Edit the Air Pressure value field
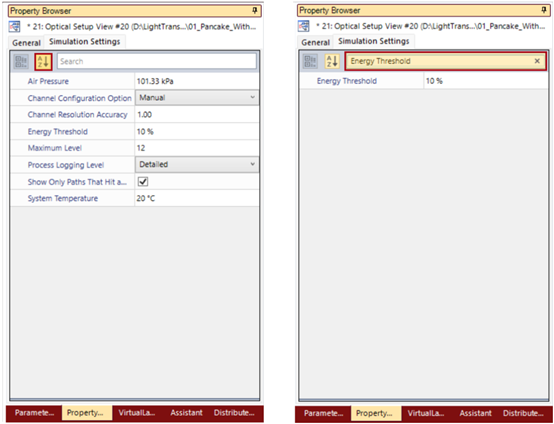The image size is (554, 424). click(197, 81)
